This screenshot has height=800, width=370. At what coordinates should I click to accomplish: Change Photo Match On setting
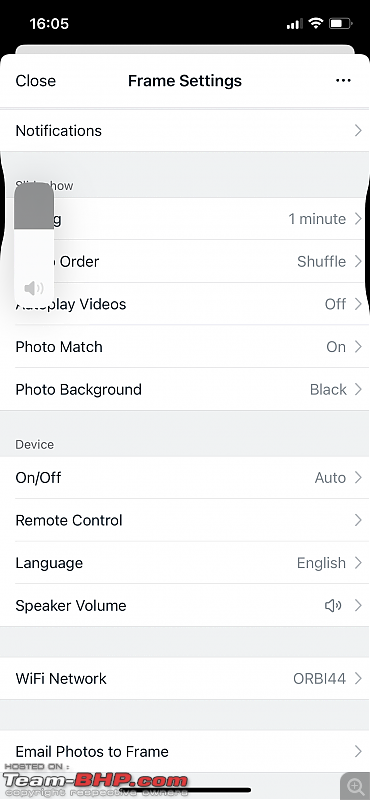(x=185, y=347)
